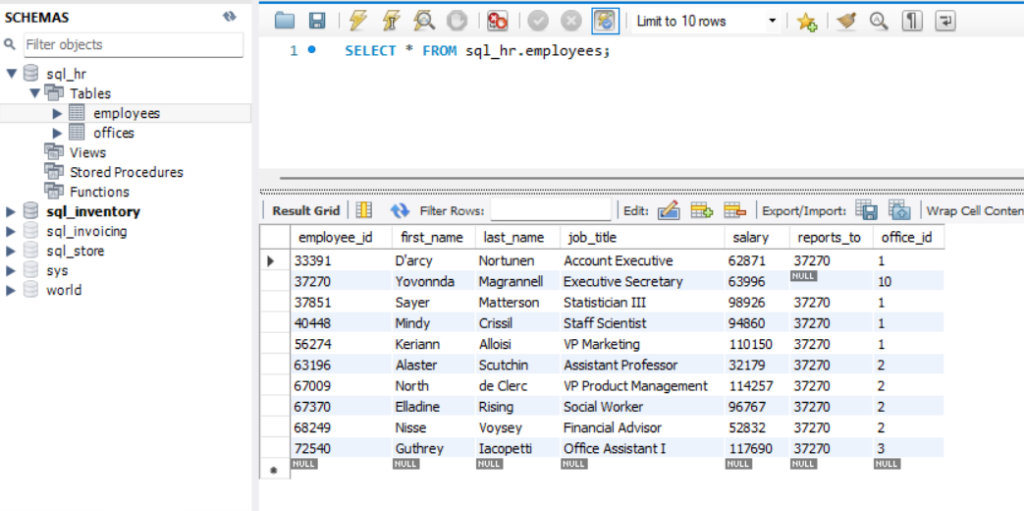
Task: Beautify the query with the broom icon
Action: click(847, 21)
